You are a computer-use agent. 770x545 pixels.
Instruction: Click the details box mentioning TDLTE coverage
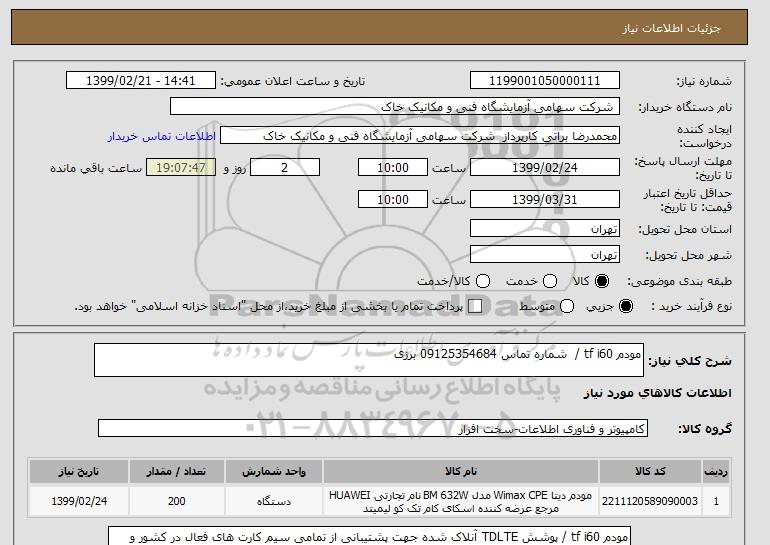[369, 536]
